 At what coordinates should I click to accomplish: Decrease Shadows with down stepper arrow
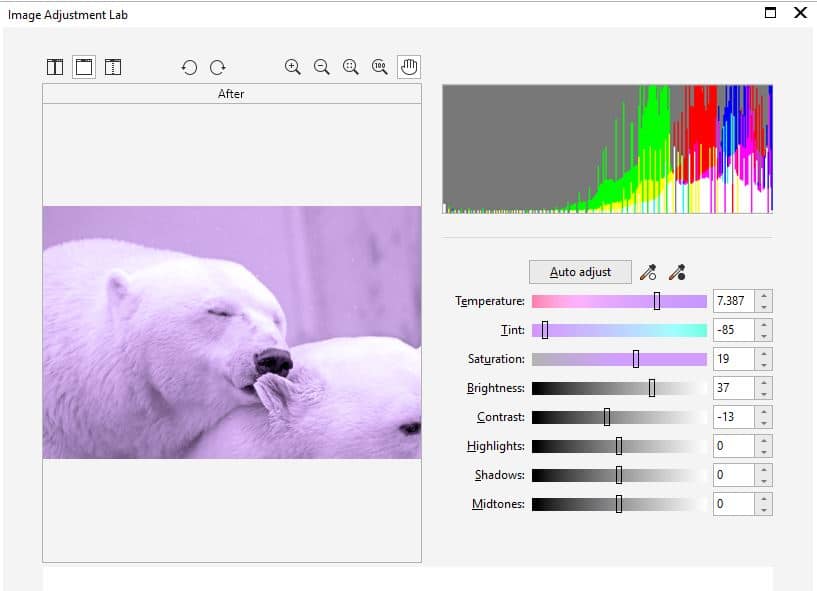(x=764, y=481)
